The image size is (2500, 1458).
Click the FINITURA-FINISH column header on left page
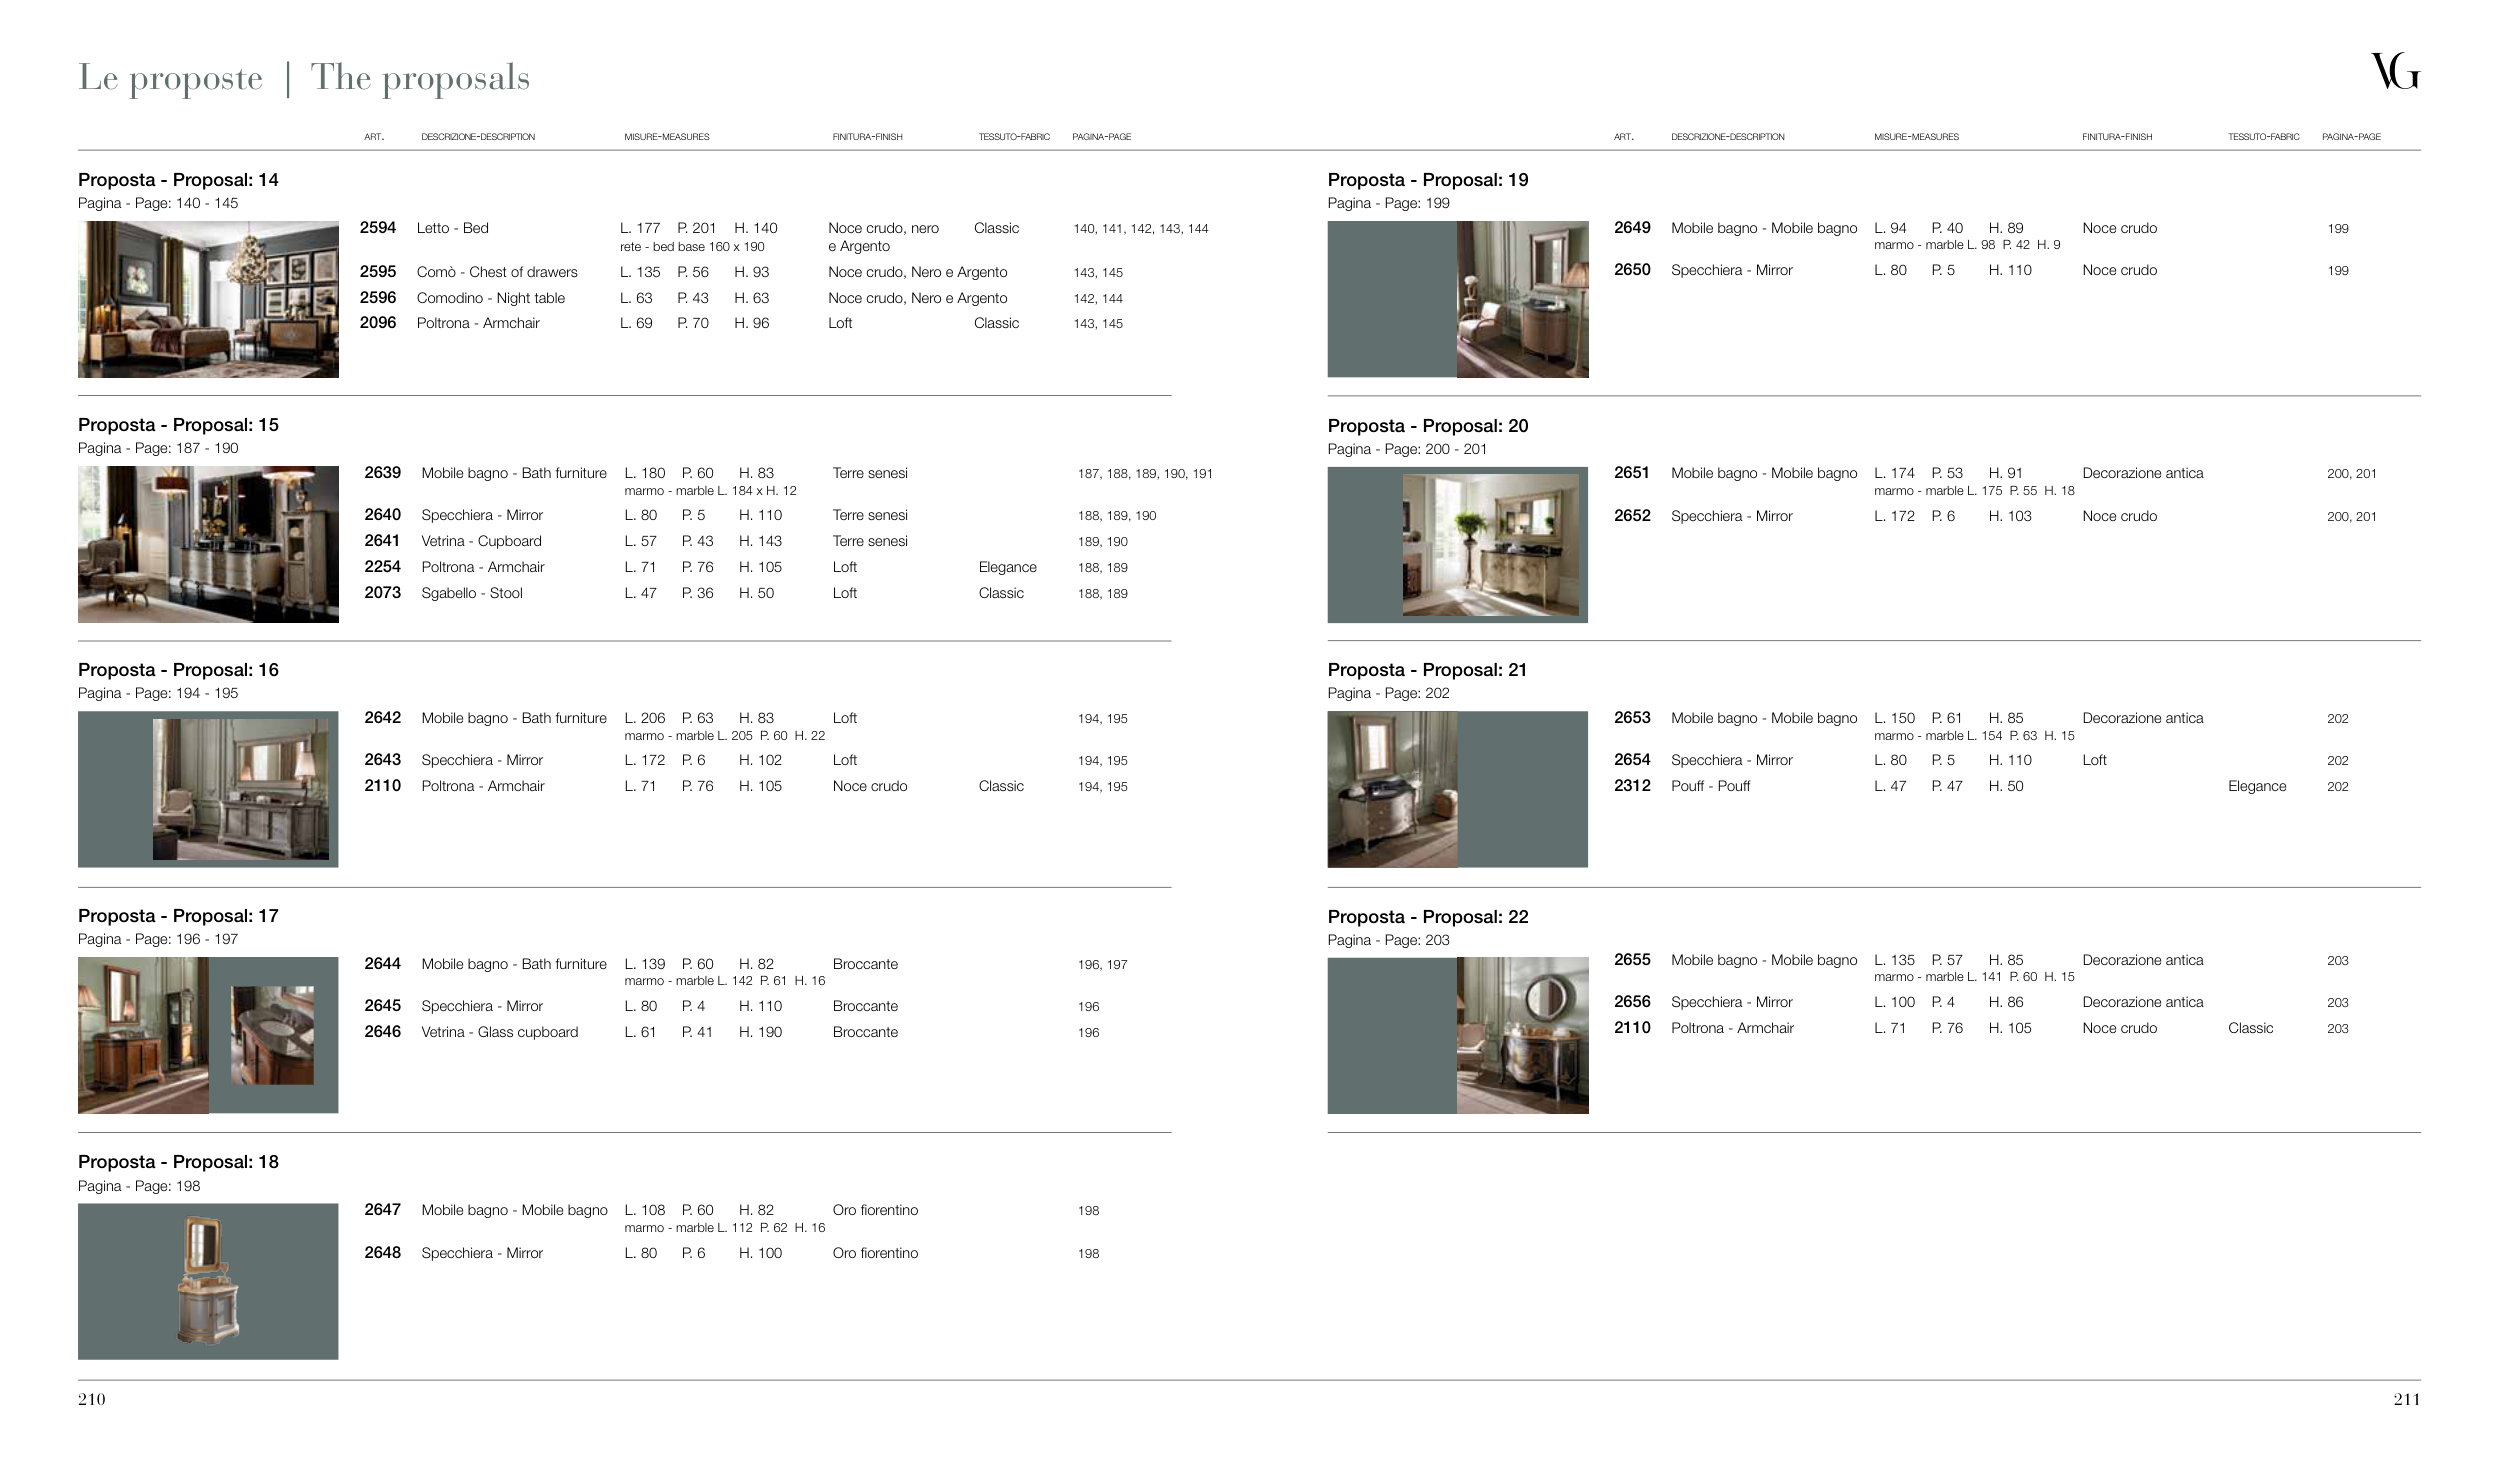(x=867, y=137)
